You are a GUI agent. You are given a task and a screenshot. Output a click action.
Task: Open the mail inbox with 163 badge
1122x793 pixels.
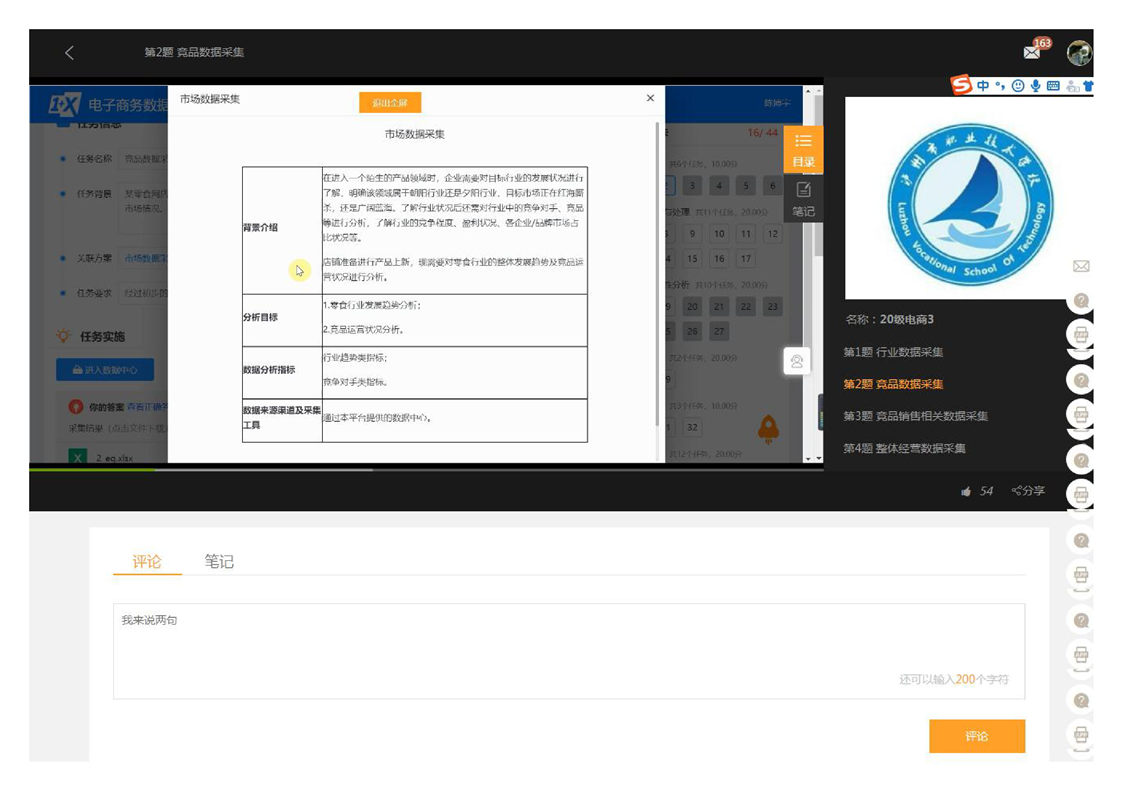tap(1032, 52)
